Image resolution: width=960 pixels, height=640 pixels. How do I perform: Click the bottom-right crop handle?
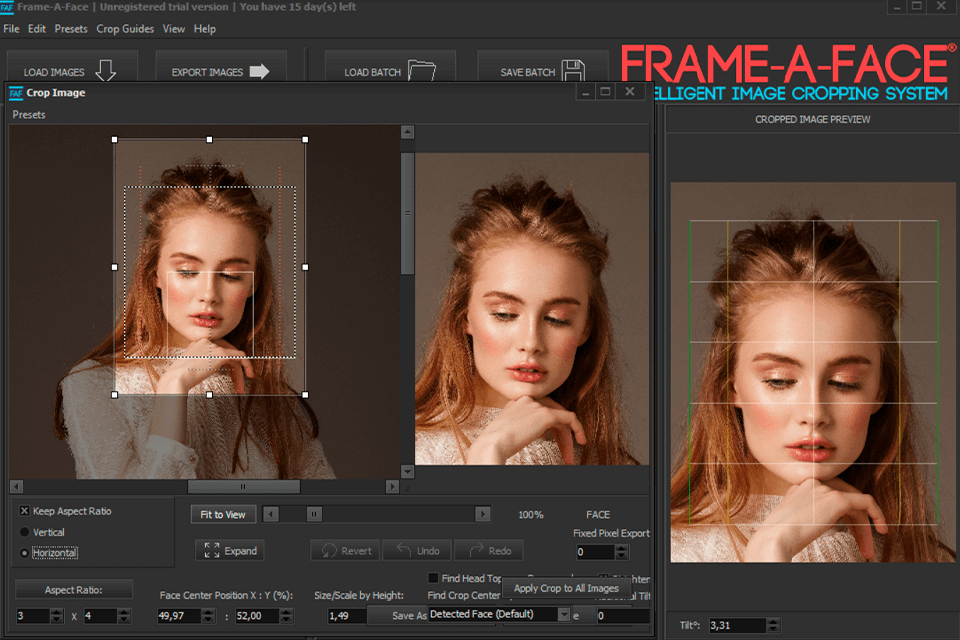306,395
